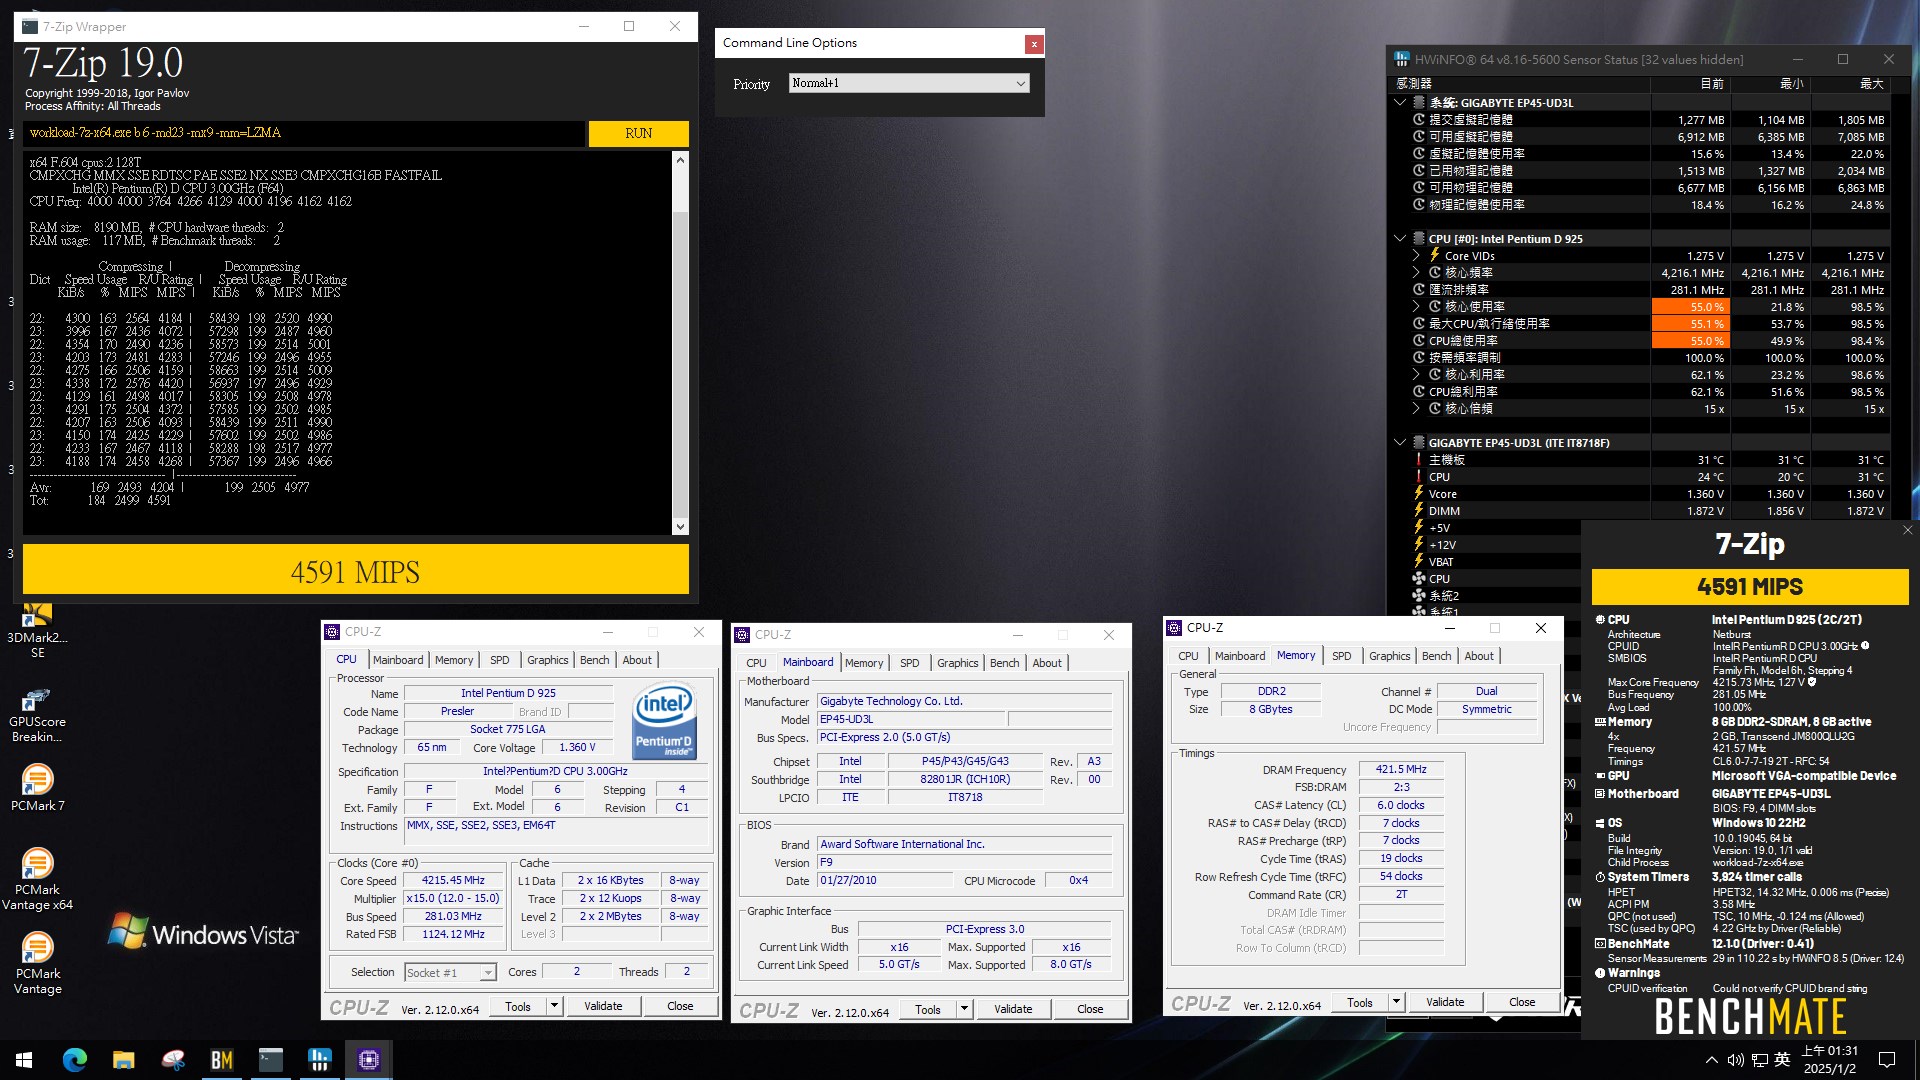The width and height of the screenshot is (1920, 1080).
Task: Click clock icon beside 核心使用率 row
Action: pyautogui.click(x=1435, y=306)
